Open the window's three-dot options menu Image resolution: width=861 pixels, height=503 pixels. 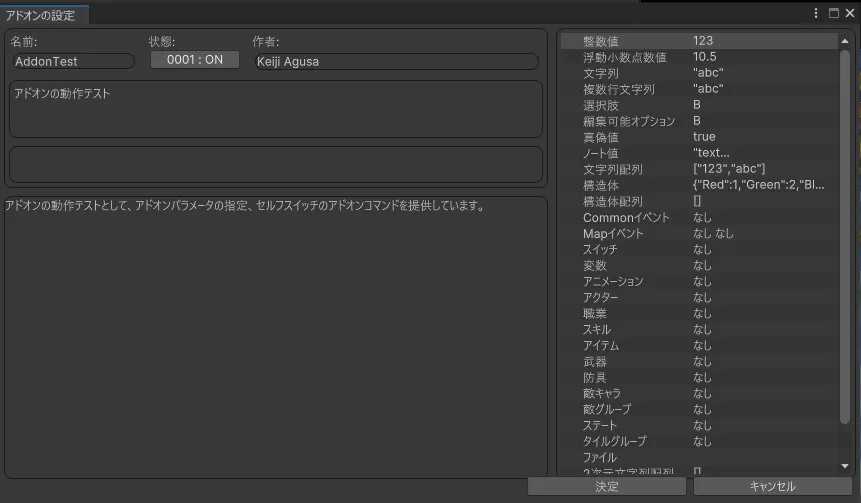point(817,13)
